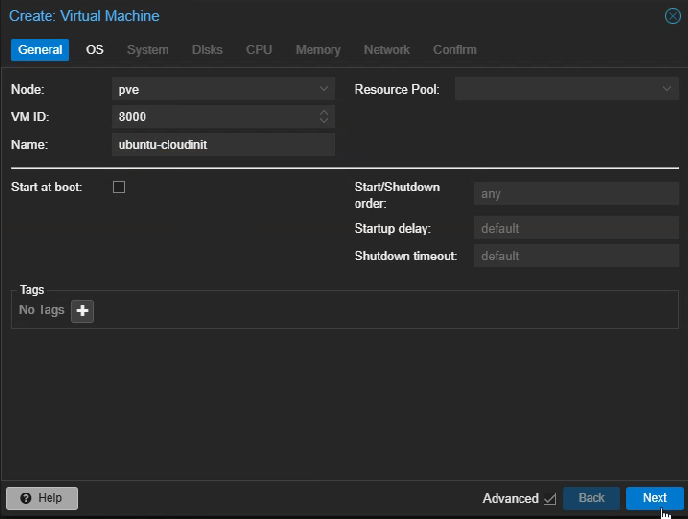Close the Create Virtual Machine dialog
The height and width of the screenshot is (519, 688).
673,16
